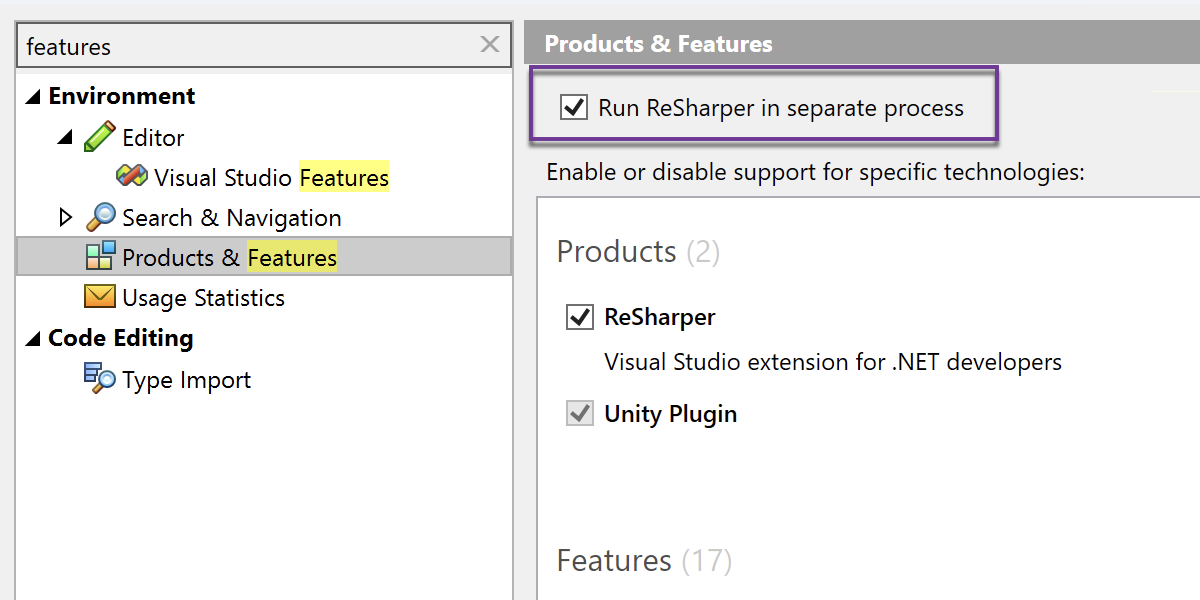Click the Environment section heading
Viewport: 1200px width, 600px height.
click(122, 96)
